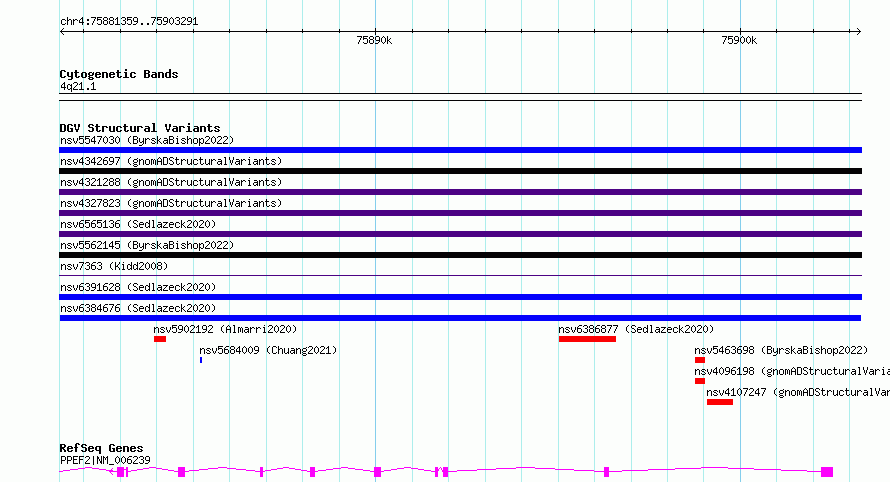Click the last large exon of PPEF2

pos(827,472)
